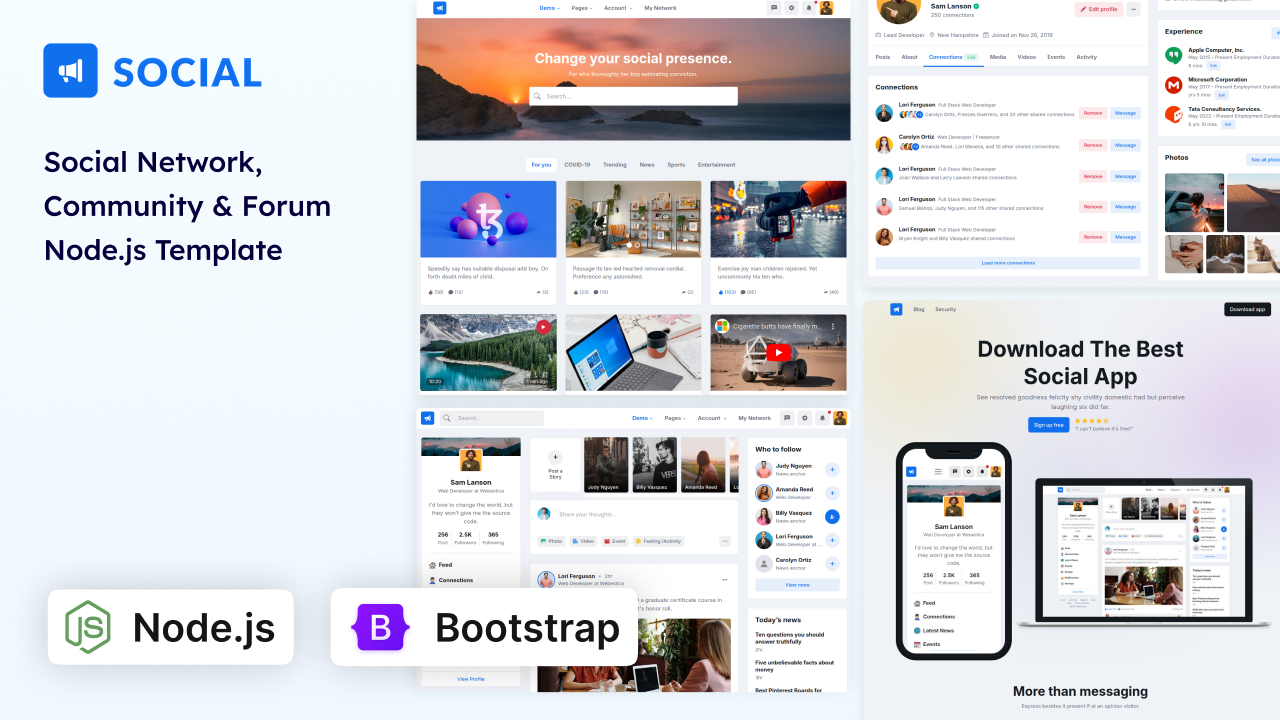Viewport: 1280px width, 720px height.
Task: Open the three-dot menu on Lori Ferguson's post
Action: tap(725, 580)
